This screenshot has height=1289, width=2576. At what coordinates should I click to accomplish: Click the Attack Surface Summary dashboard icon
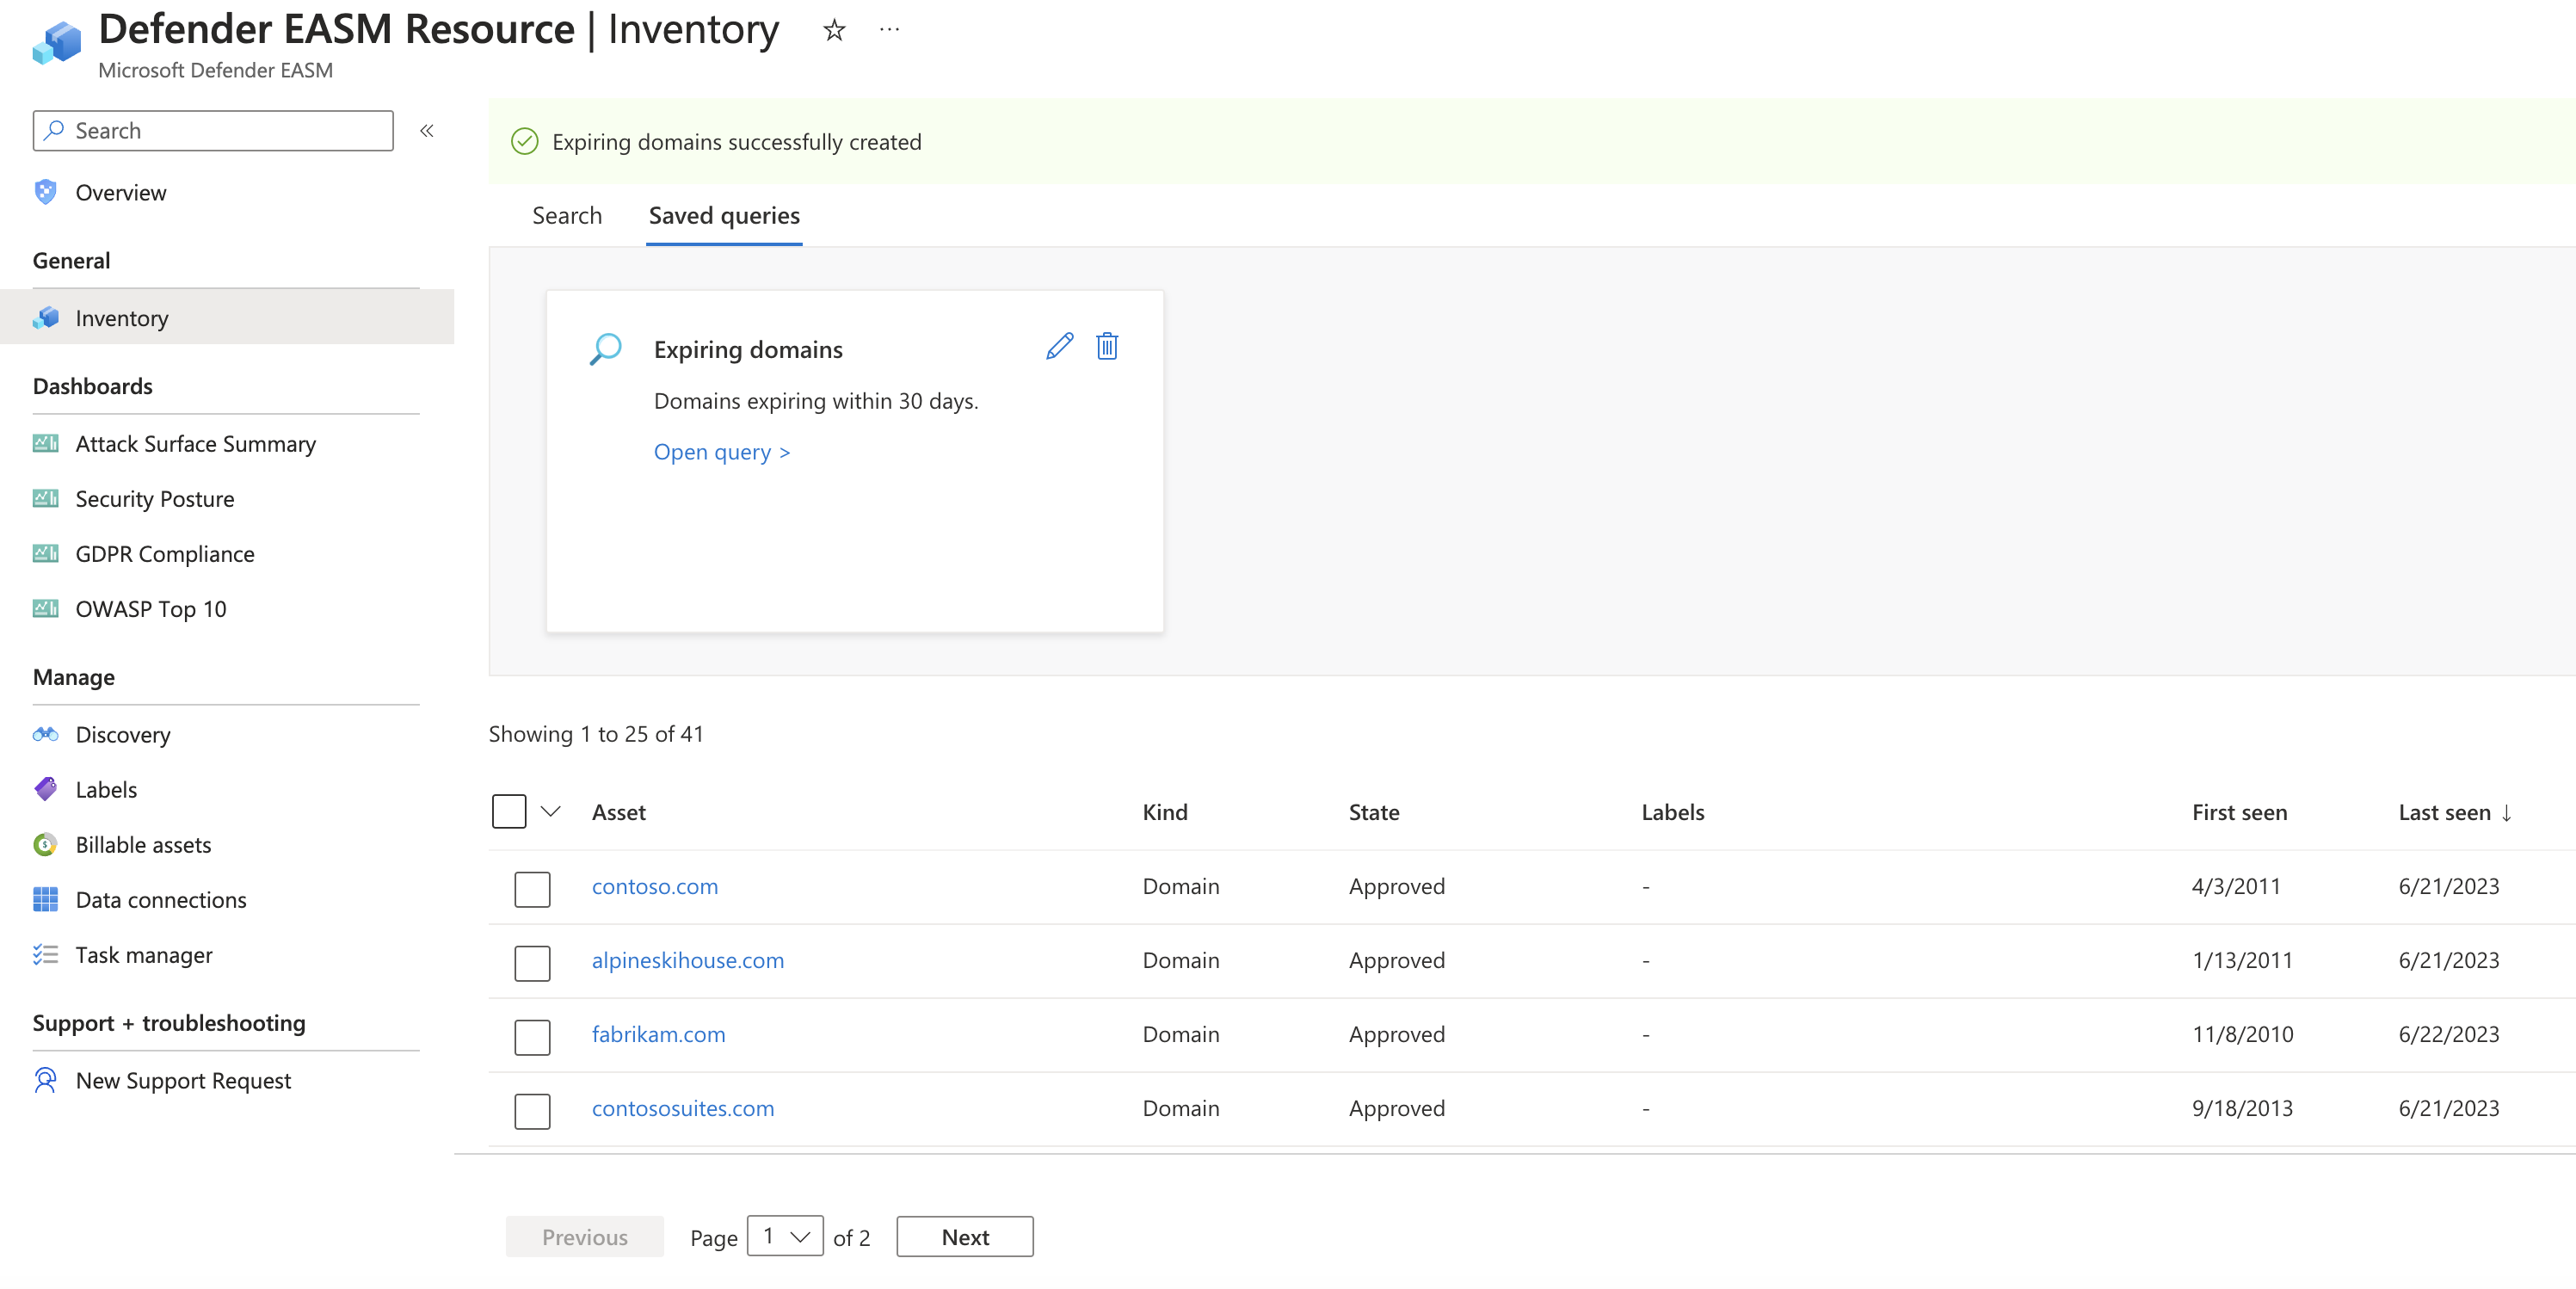click(x=46, y=442)
